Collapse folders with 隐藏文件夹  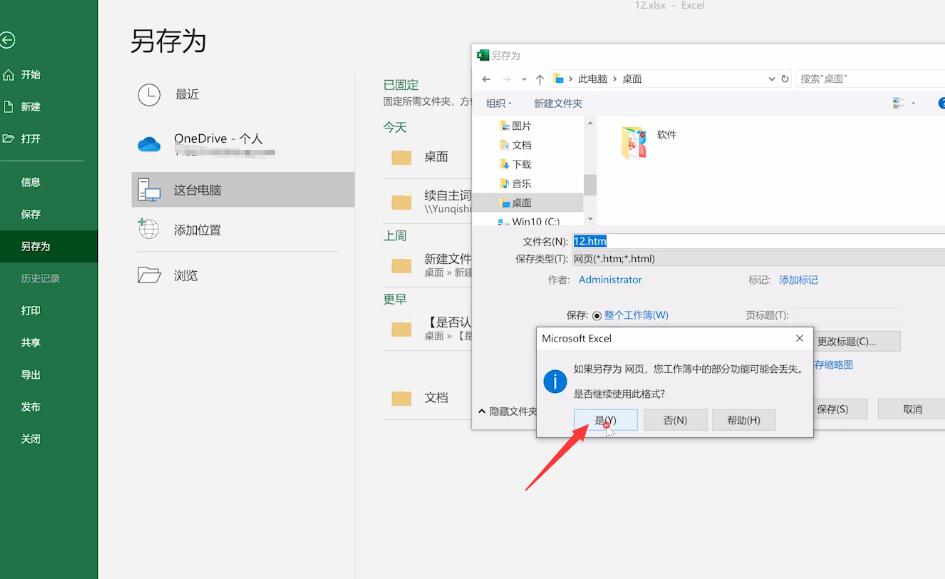507,411
